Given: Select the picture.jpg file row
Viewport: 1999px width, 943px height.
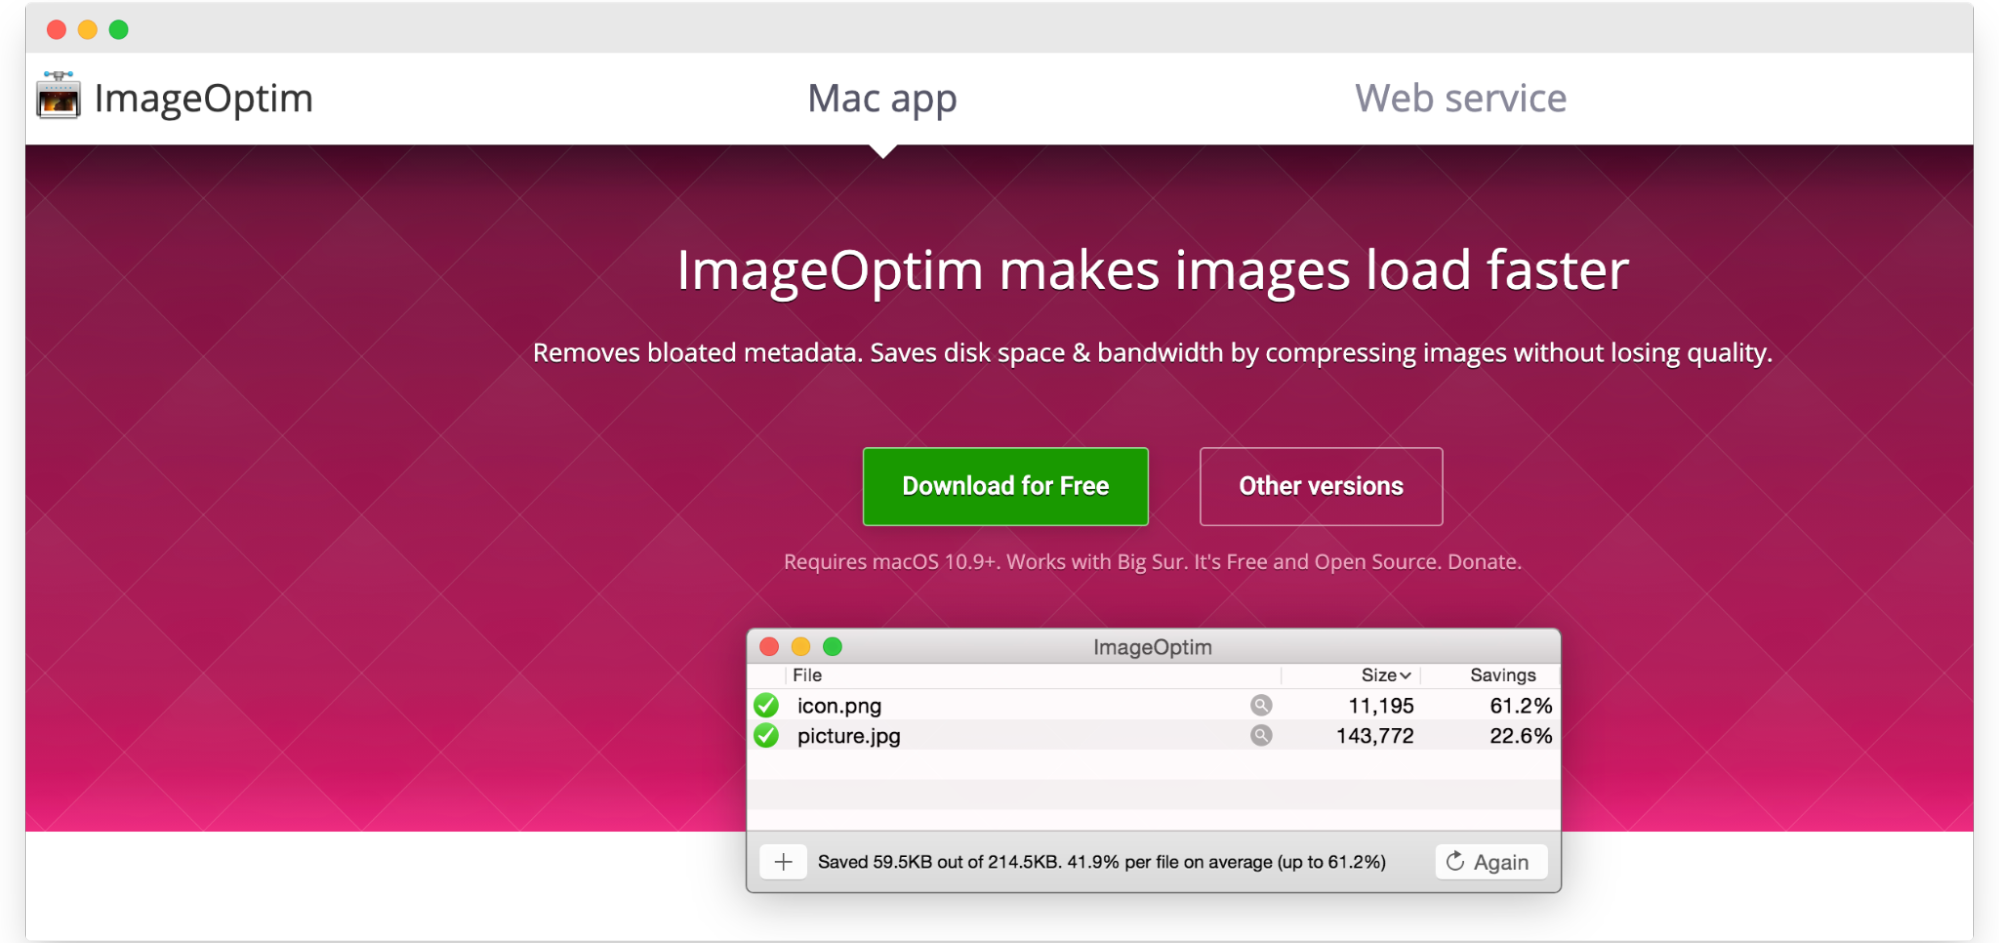Looking at the screenshot, I should (x=1153, y=735).
